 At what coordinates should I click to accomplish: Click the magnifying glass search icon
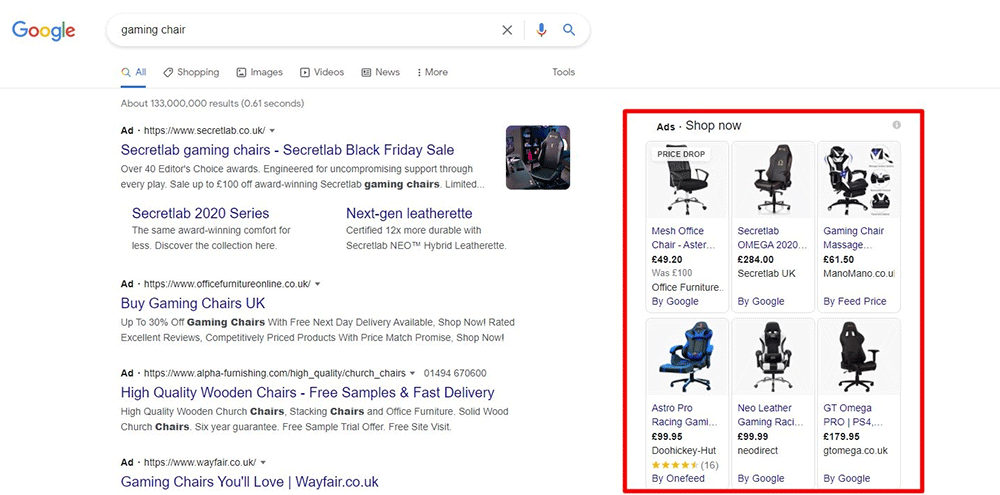tap(569, 30)
